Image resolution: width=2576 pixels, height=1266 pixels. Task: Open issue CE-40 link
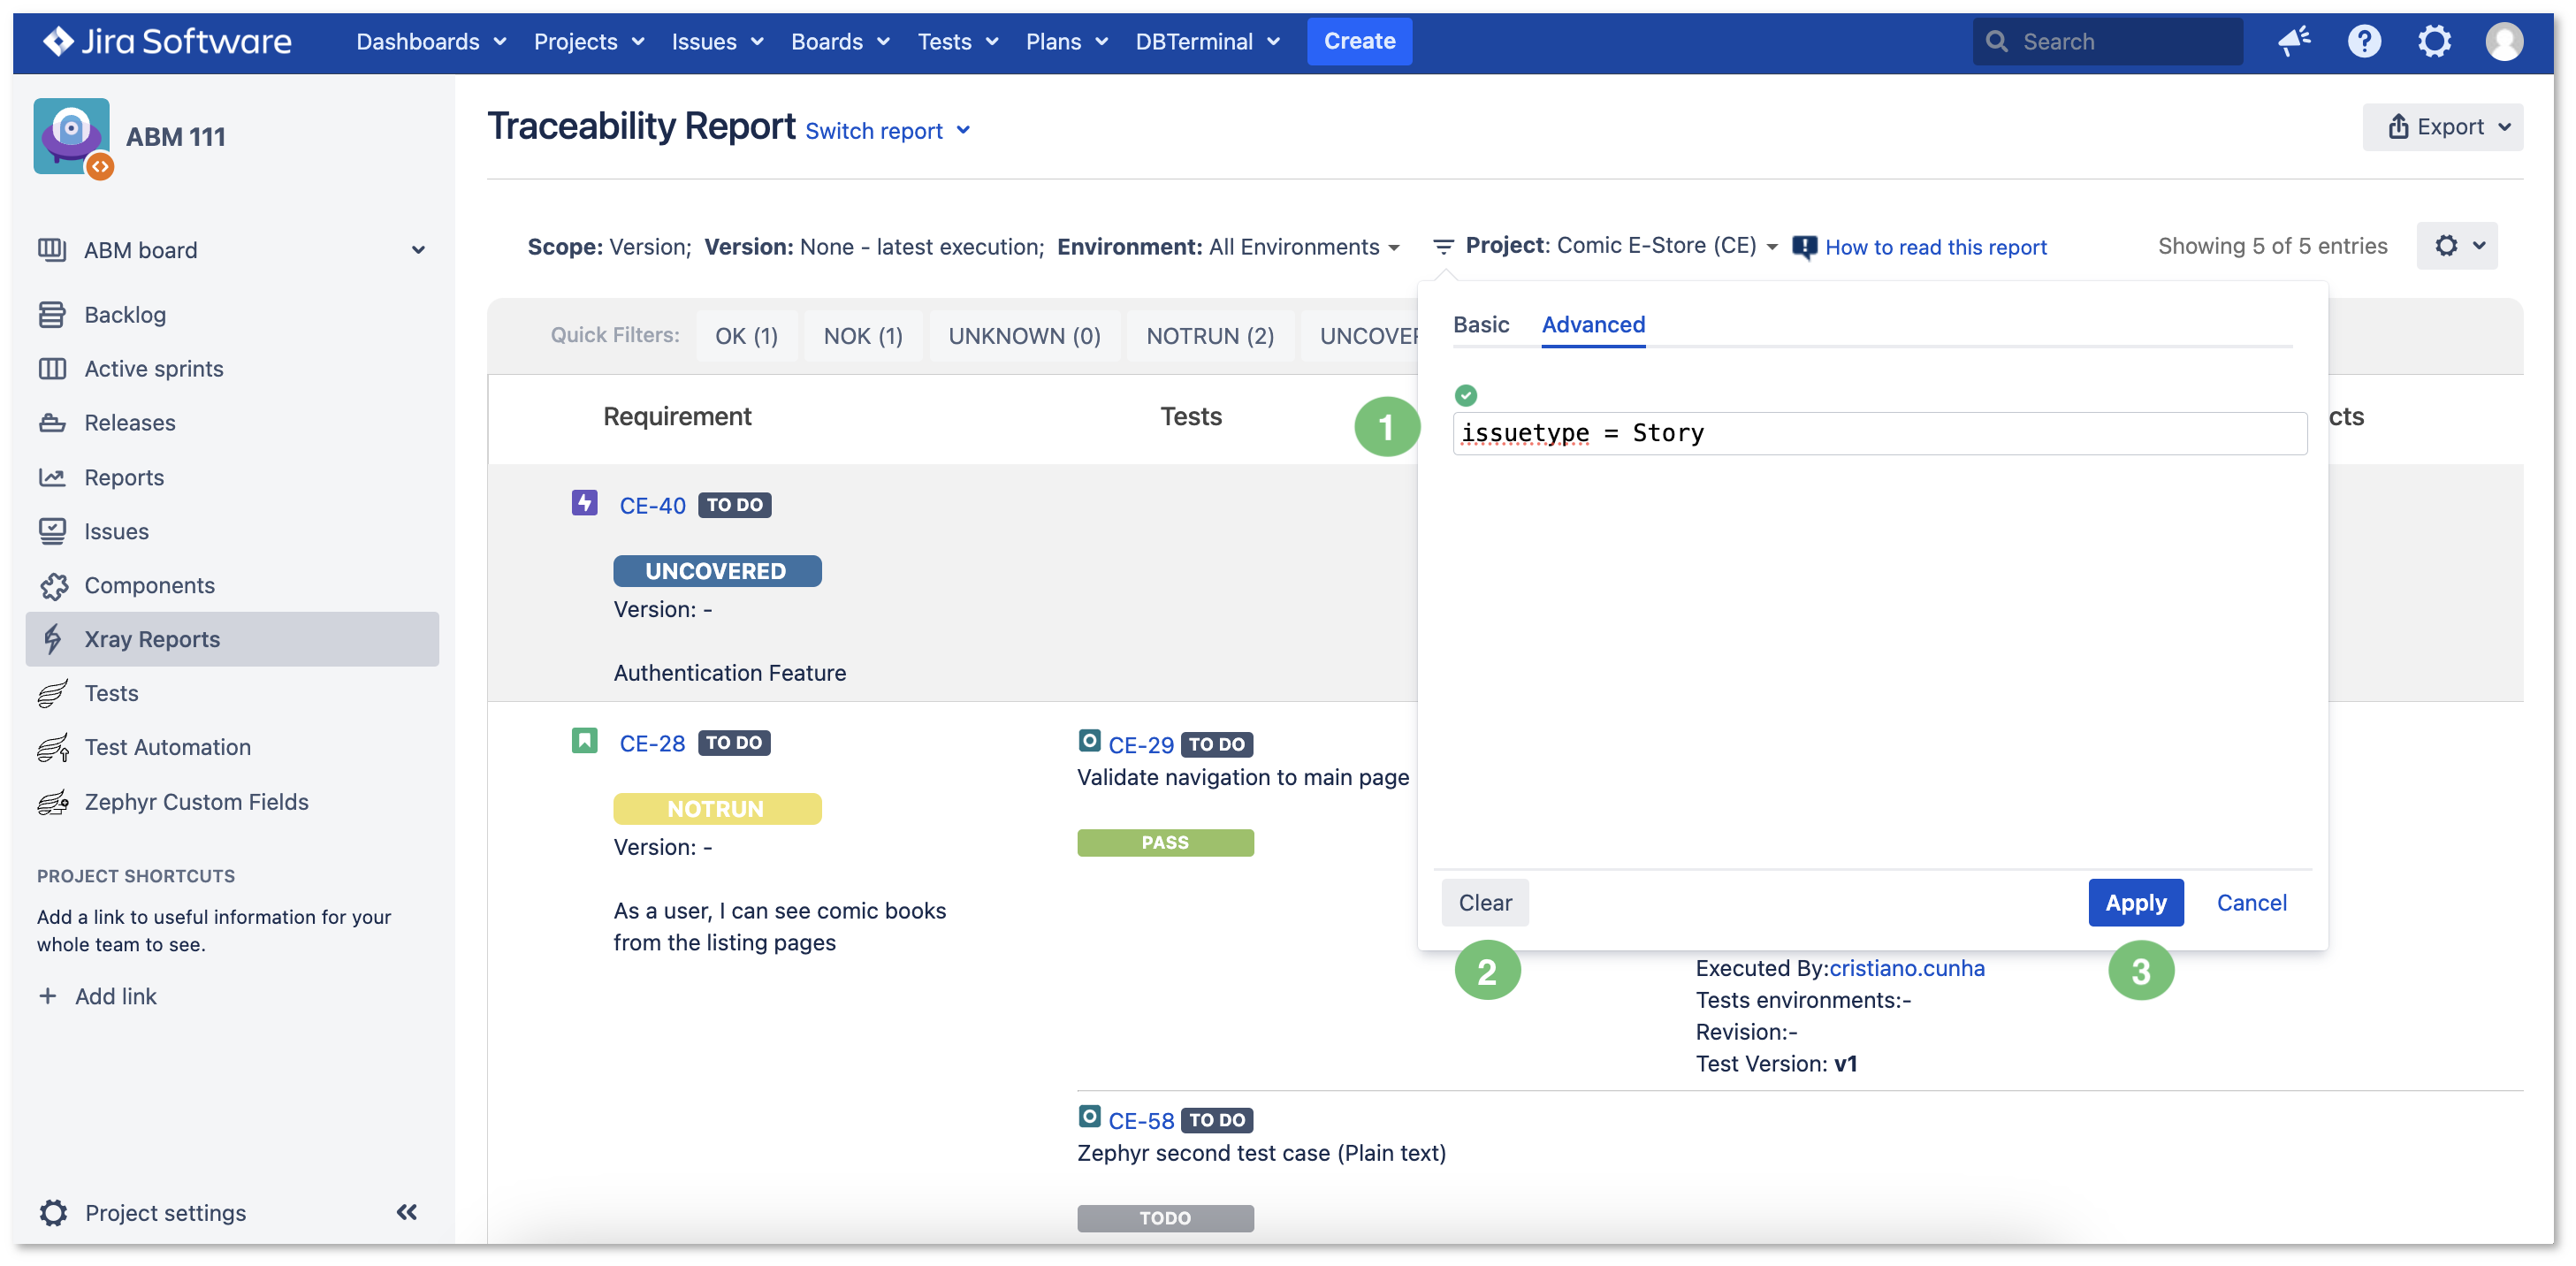(x=652, y=505)
